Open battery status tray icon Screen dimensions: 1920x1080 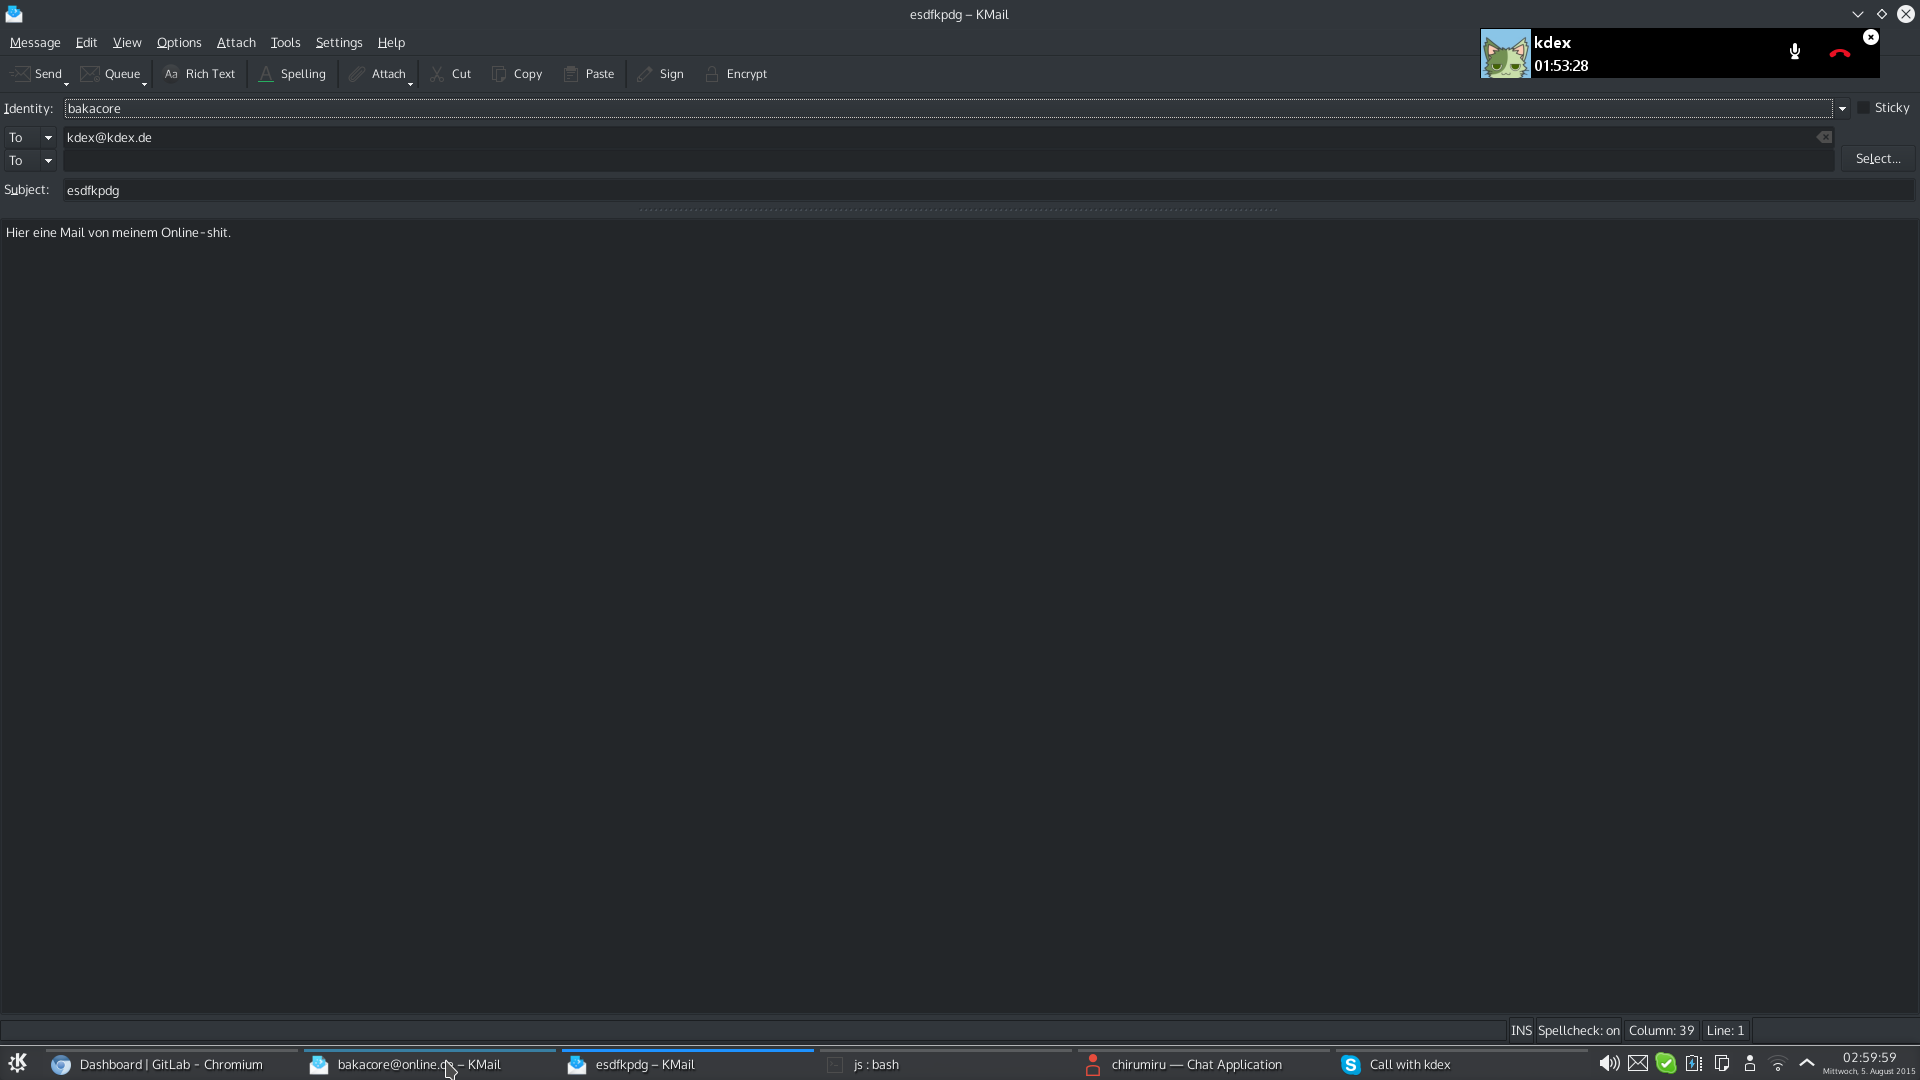(x=1694, y=1064)
